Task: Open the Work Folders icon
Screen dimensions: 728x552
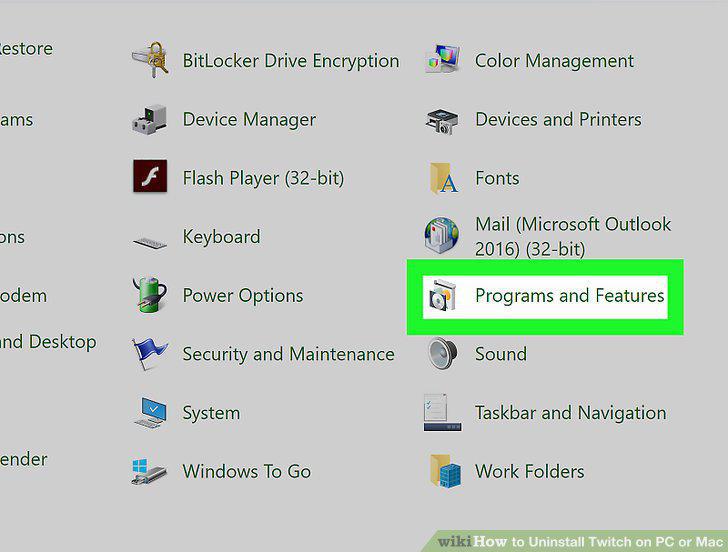Action: click(x=445, y=471)
